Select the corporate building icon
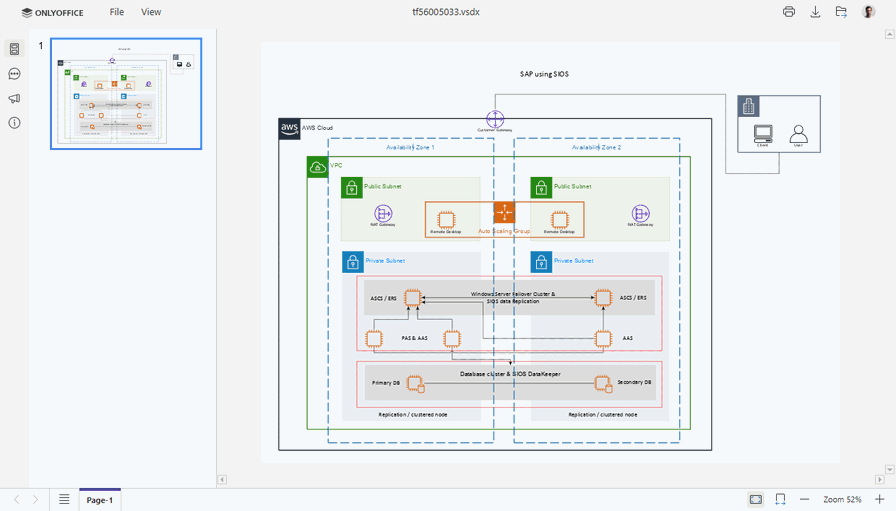This screenshot has width=896, height=511. pyautogui.click(x=749, y=106)
